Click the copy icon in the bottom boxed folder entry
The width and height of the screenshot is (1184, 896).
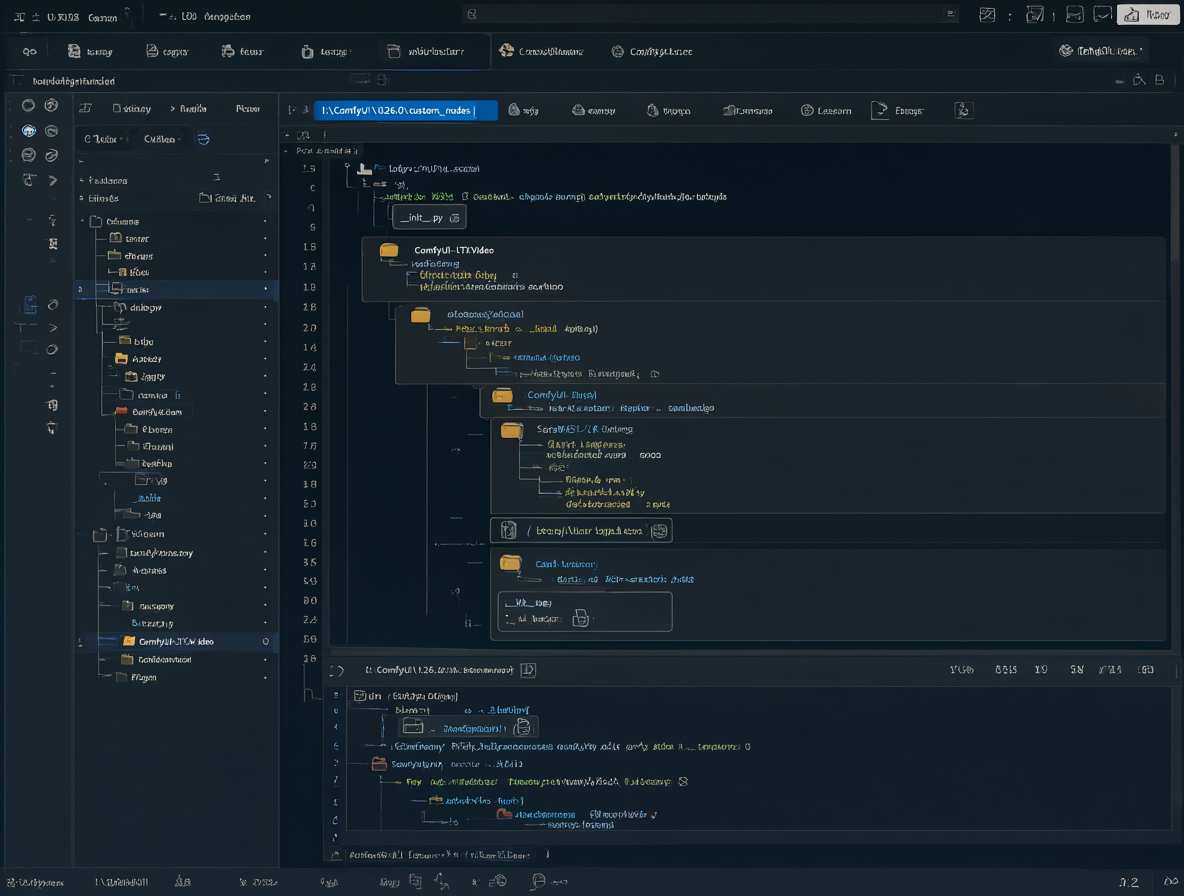[x=523, y=728]
